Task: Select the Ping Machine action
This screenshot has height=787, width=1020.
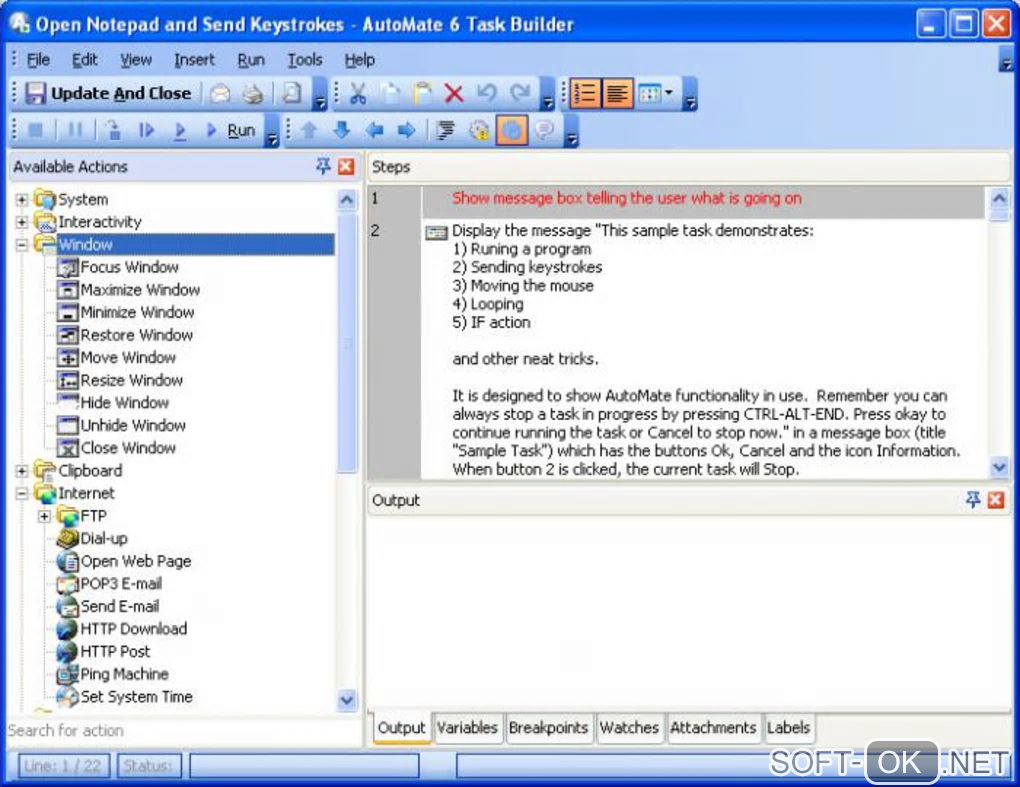Action: point(124,674)
